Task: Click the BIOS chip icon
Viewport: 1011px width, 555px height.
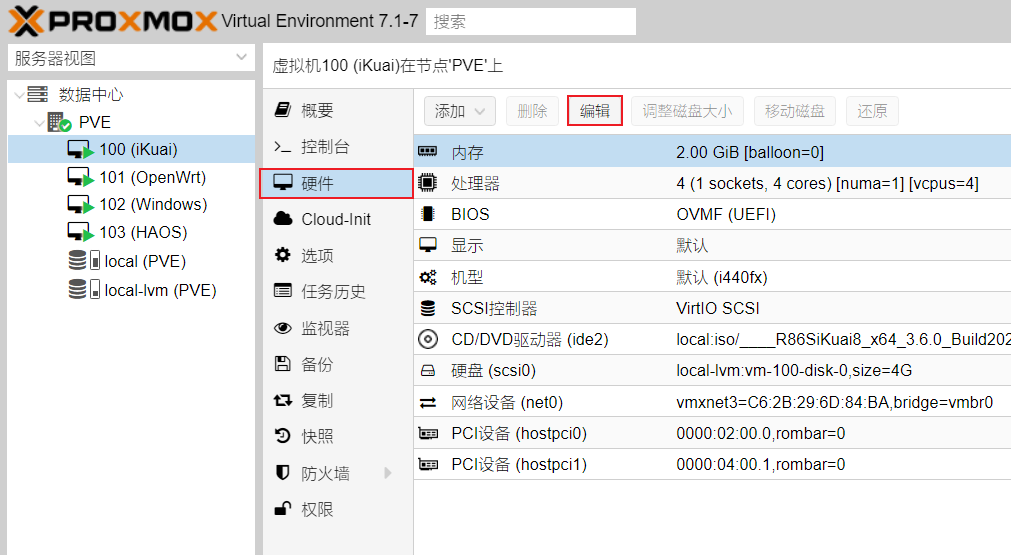Action: 427,213
